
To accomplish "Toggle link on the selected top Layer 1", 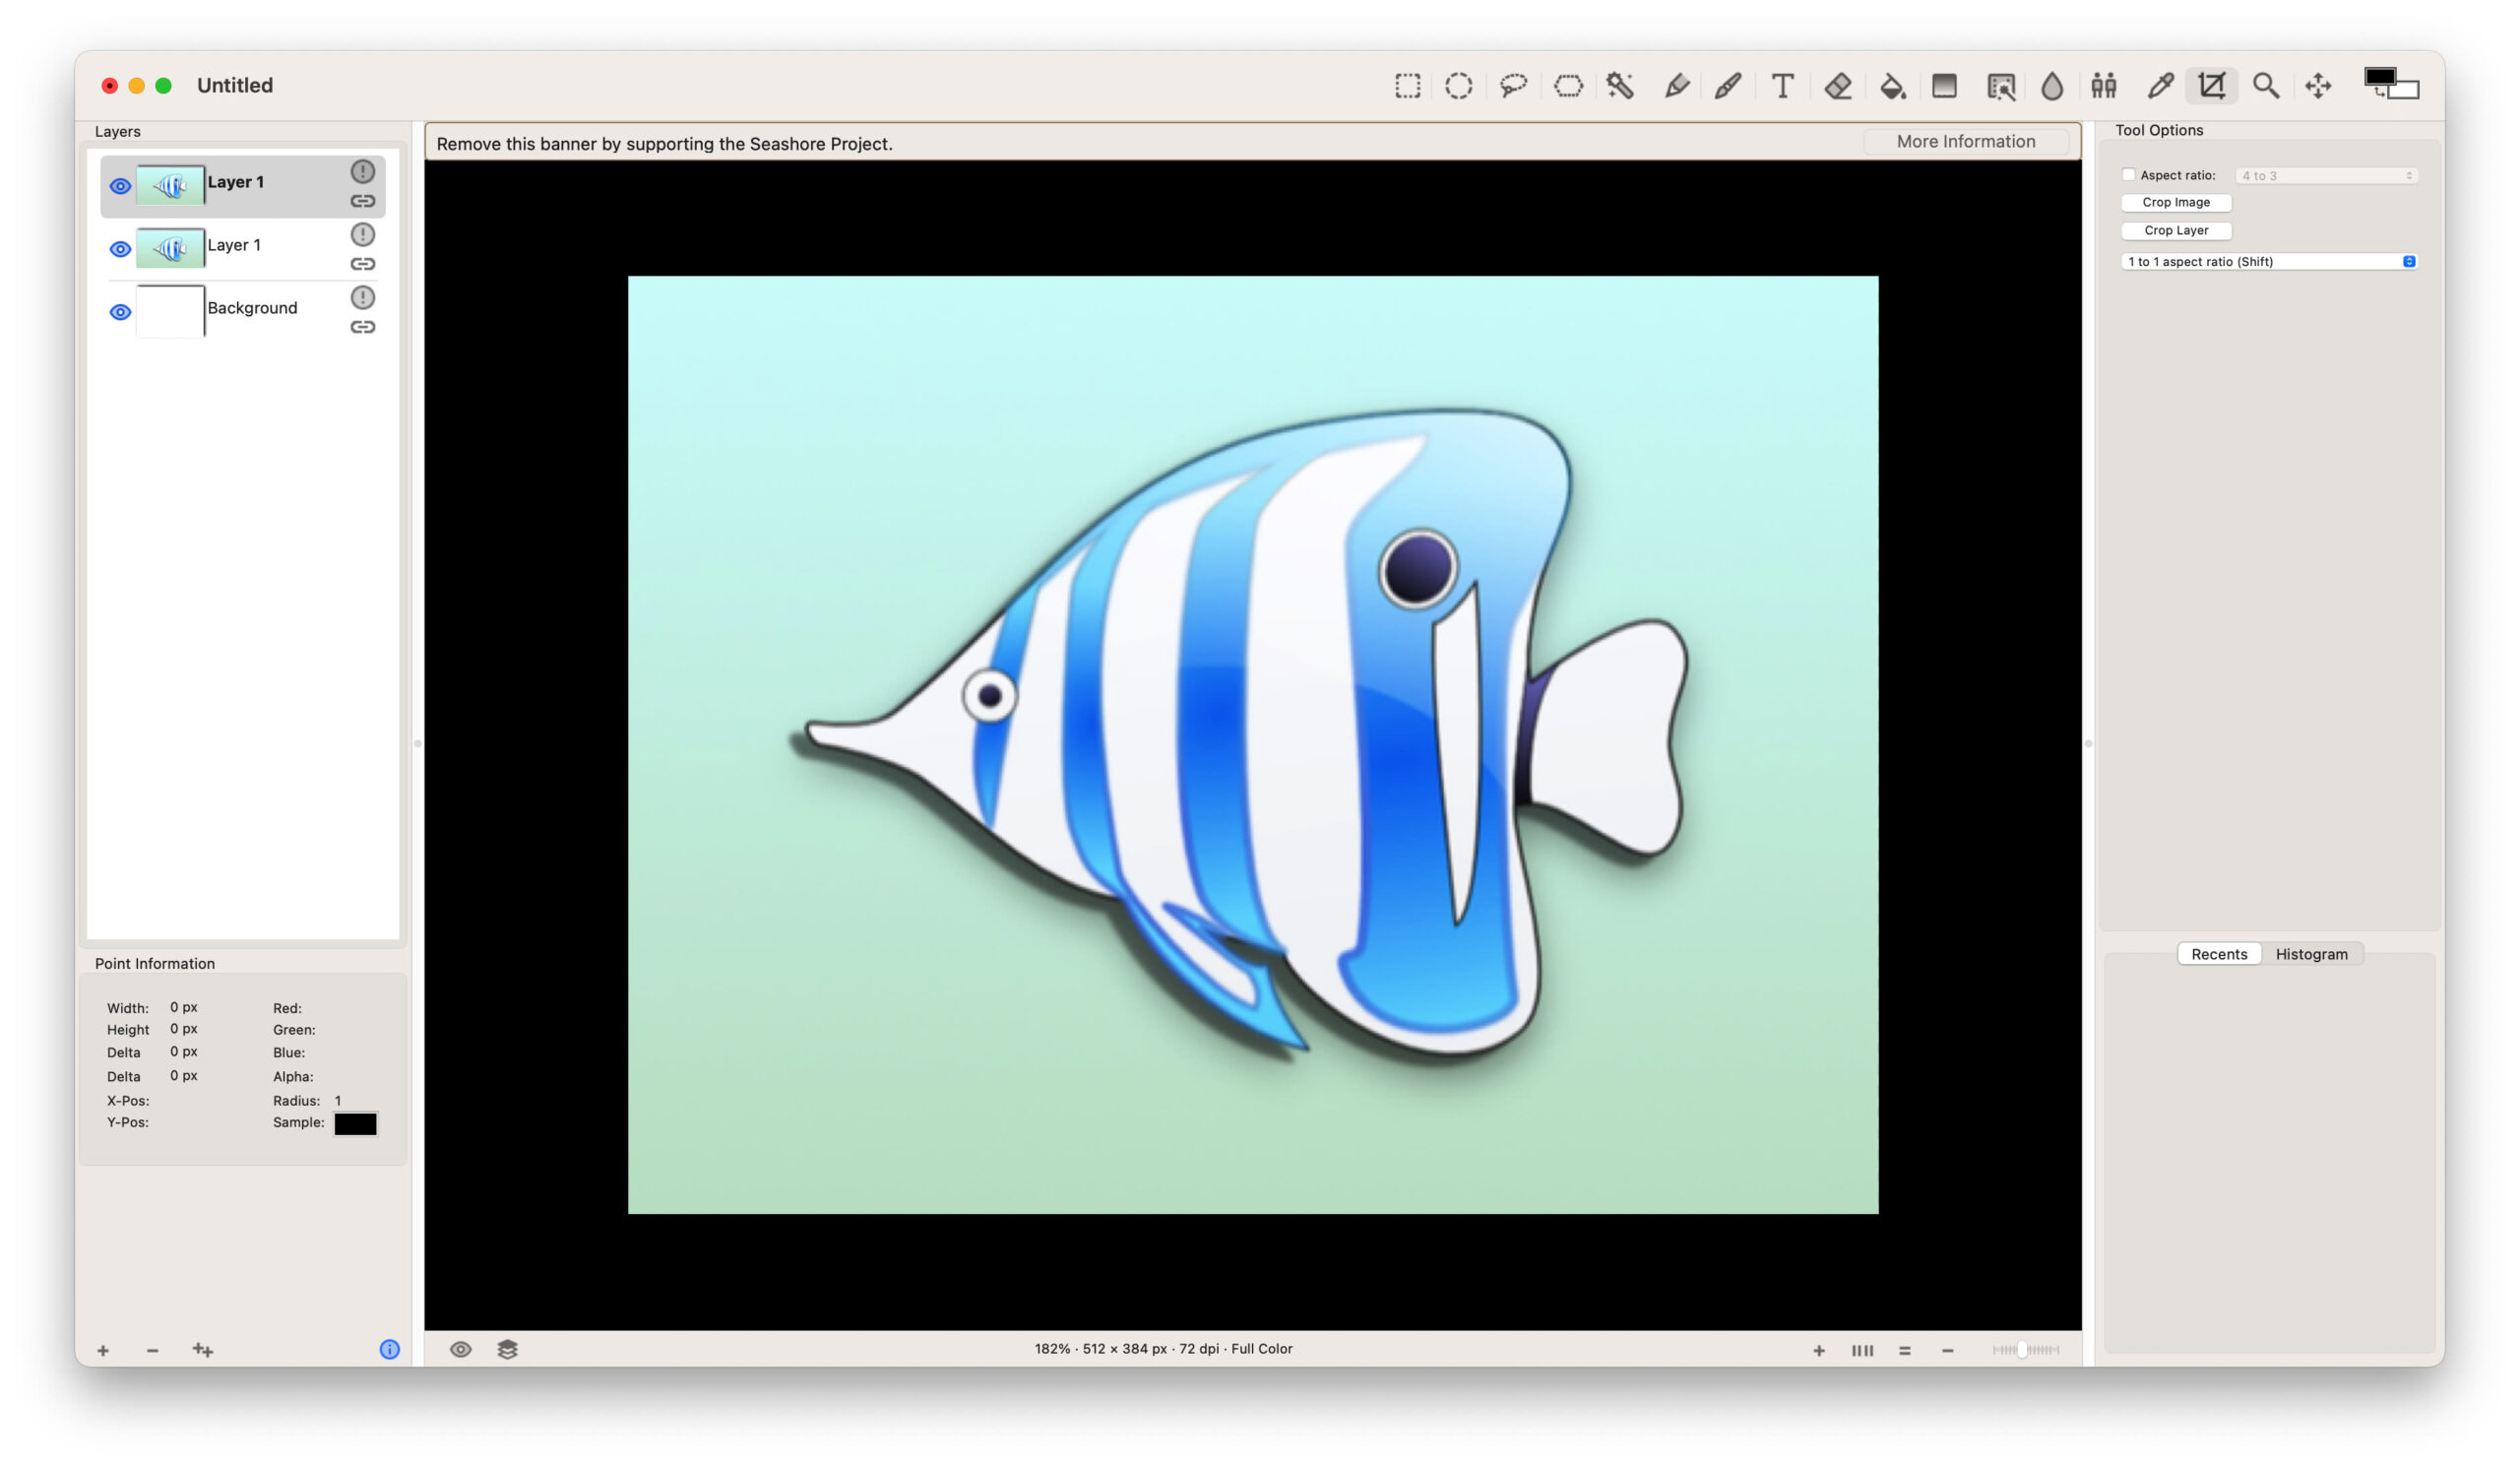I will pos(363,202).
